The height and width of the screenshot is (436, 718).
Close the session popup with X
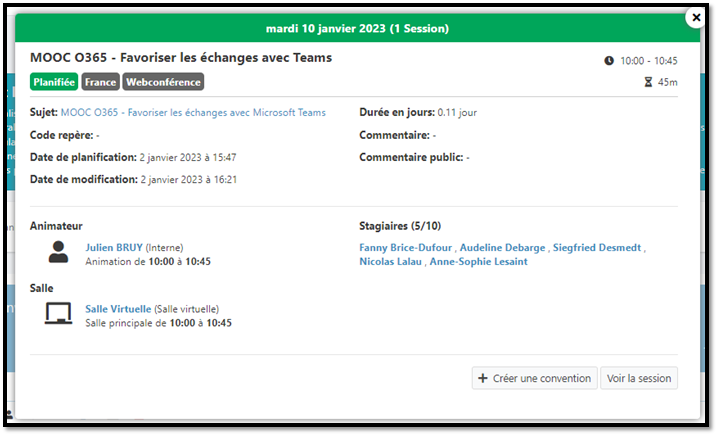pyautogui.click(x=695, y=18)
